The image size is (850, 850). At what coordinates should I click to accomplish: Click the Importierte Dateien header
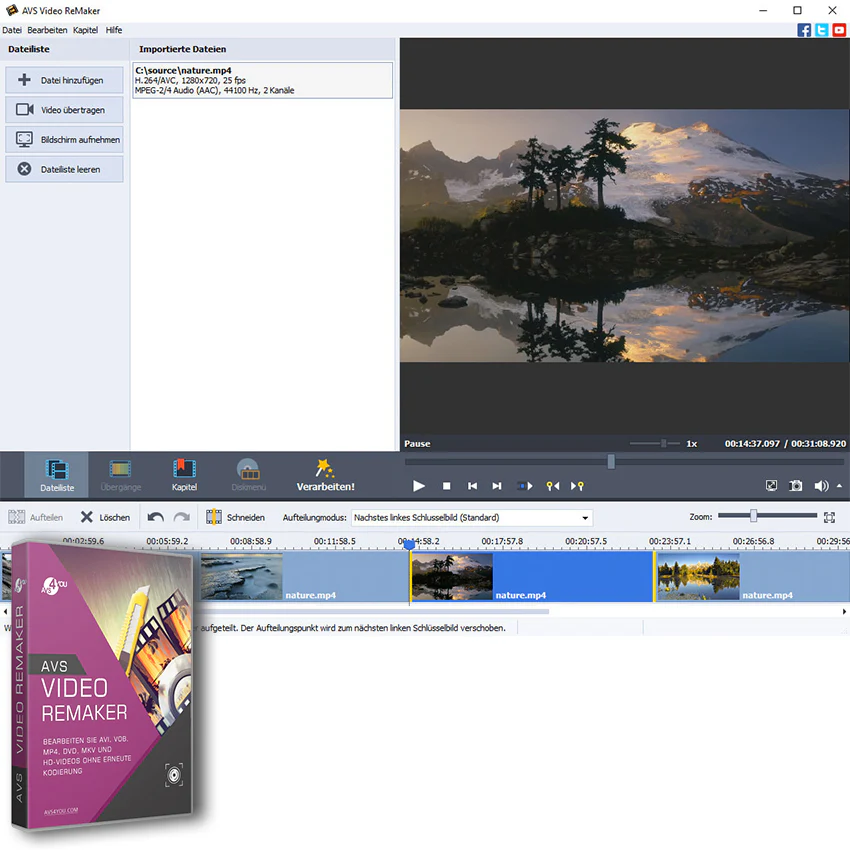pyautogui.click(x=183, y=49)
